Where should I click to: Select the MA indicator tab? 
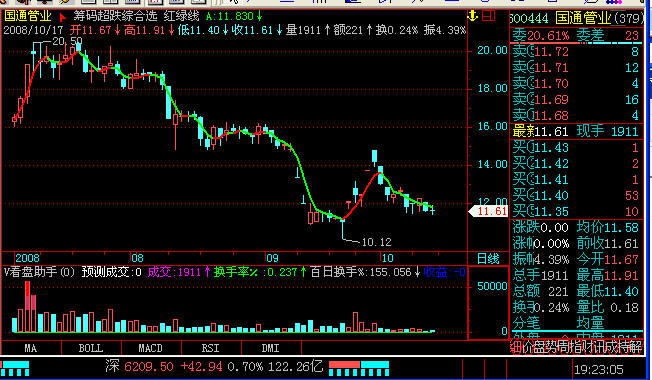[x=30, y=348]
